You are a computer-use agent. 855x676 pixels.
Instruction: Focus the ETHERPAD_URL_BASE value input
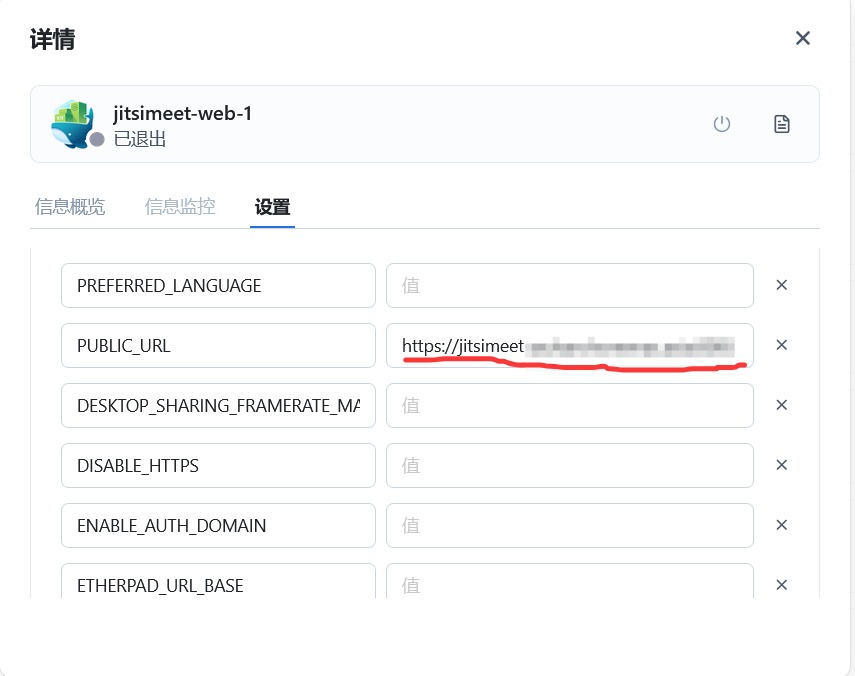[x=569, y=583]
